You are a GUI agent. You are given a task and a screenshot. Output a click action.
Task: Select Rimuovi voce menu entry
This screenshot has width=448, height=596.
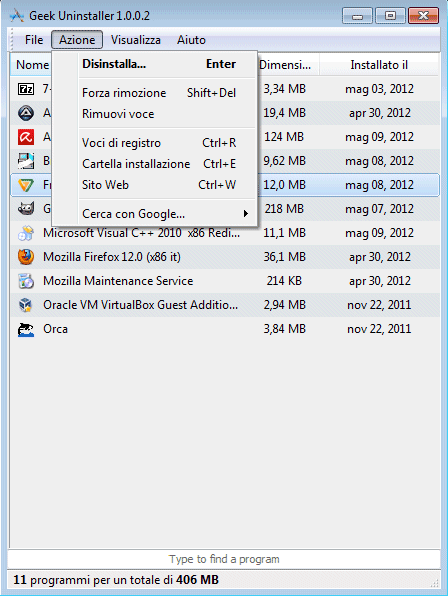tap(155, 114)
